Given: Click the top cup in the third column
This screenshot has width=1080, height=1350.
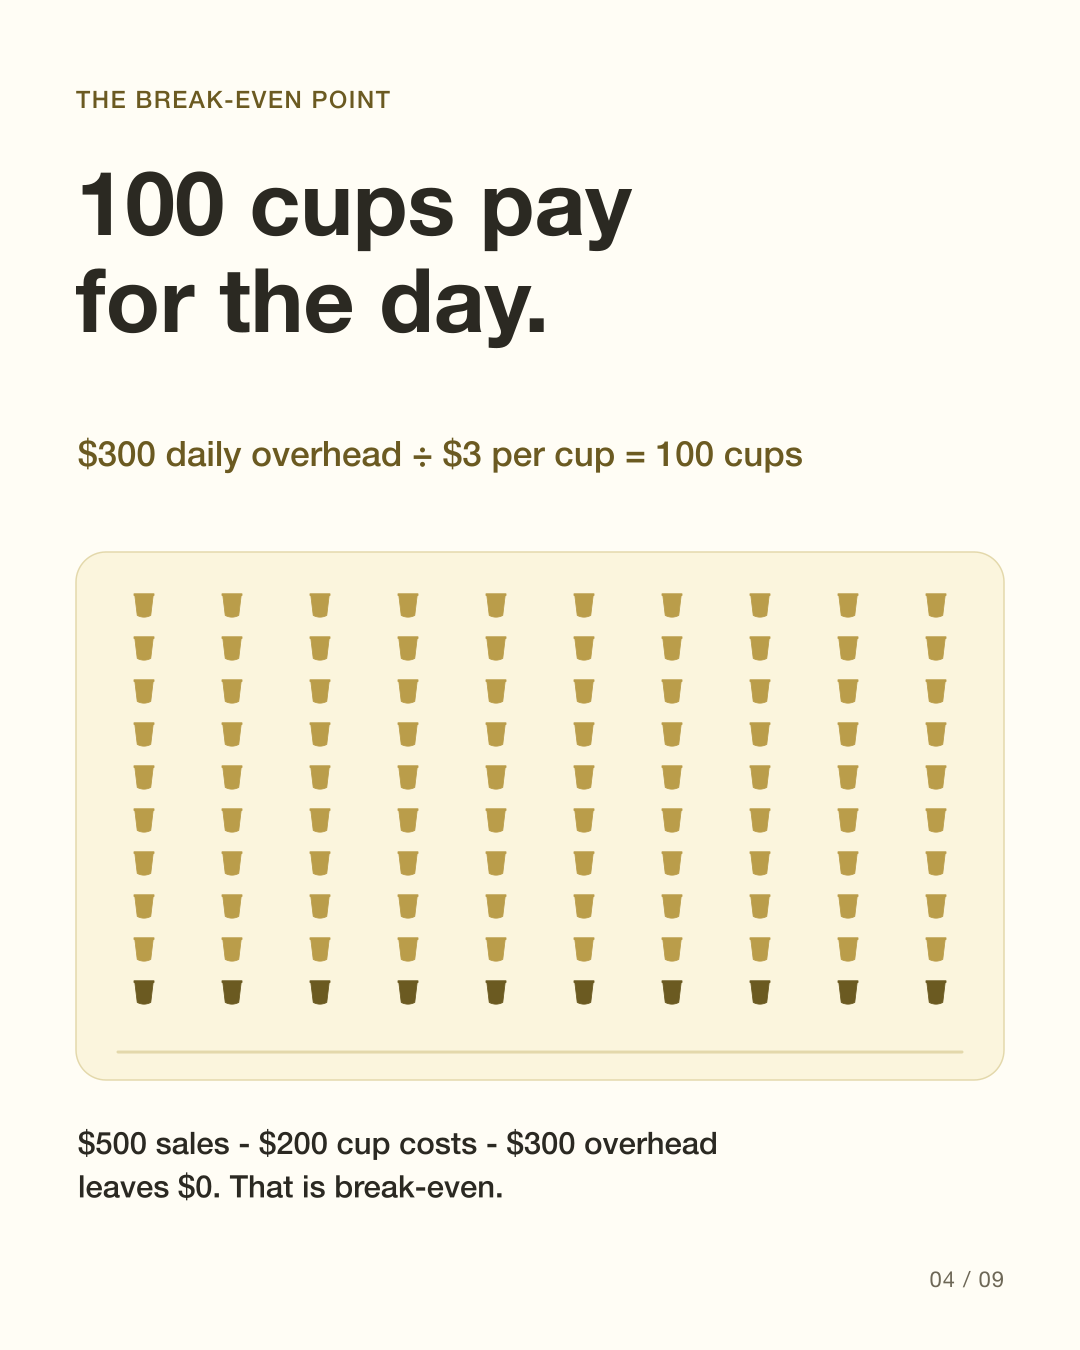Looking at the screenshot, I should click(320, 605).
